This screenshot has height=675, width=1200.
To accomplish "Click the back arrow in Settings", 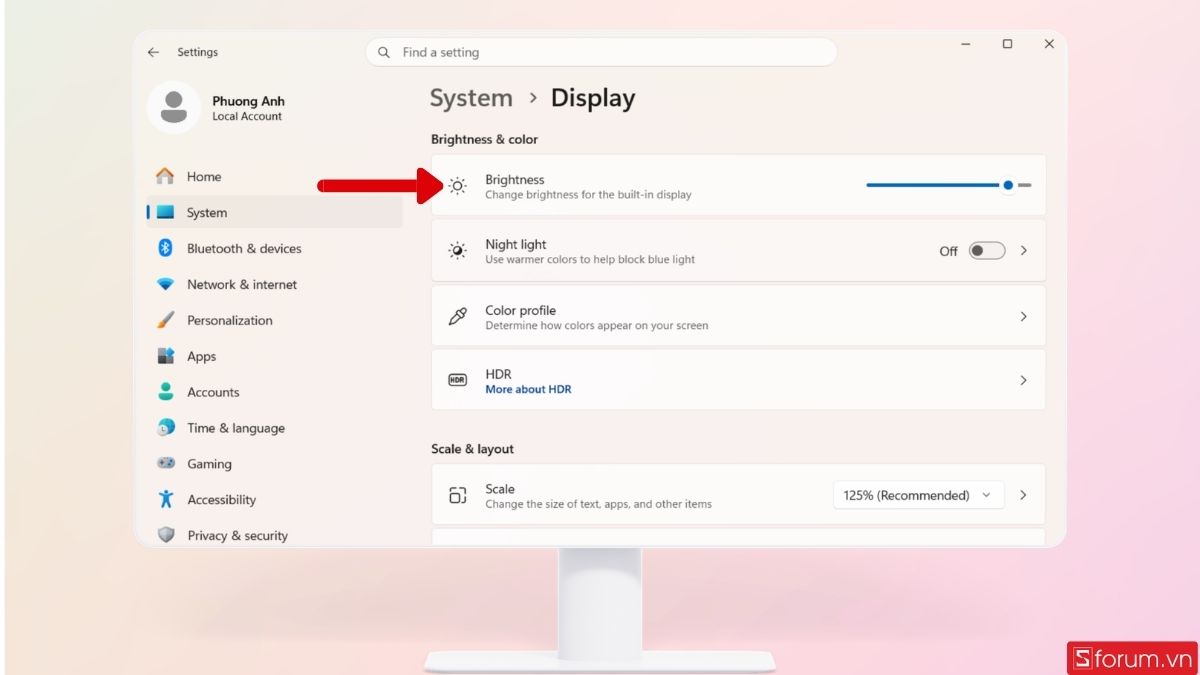I will pos(153,51).
